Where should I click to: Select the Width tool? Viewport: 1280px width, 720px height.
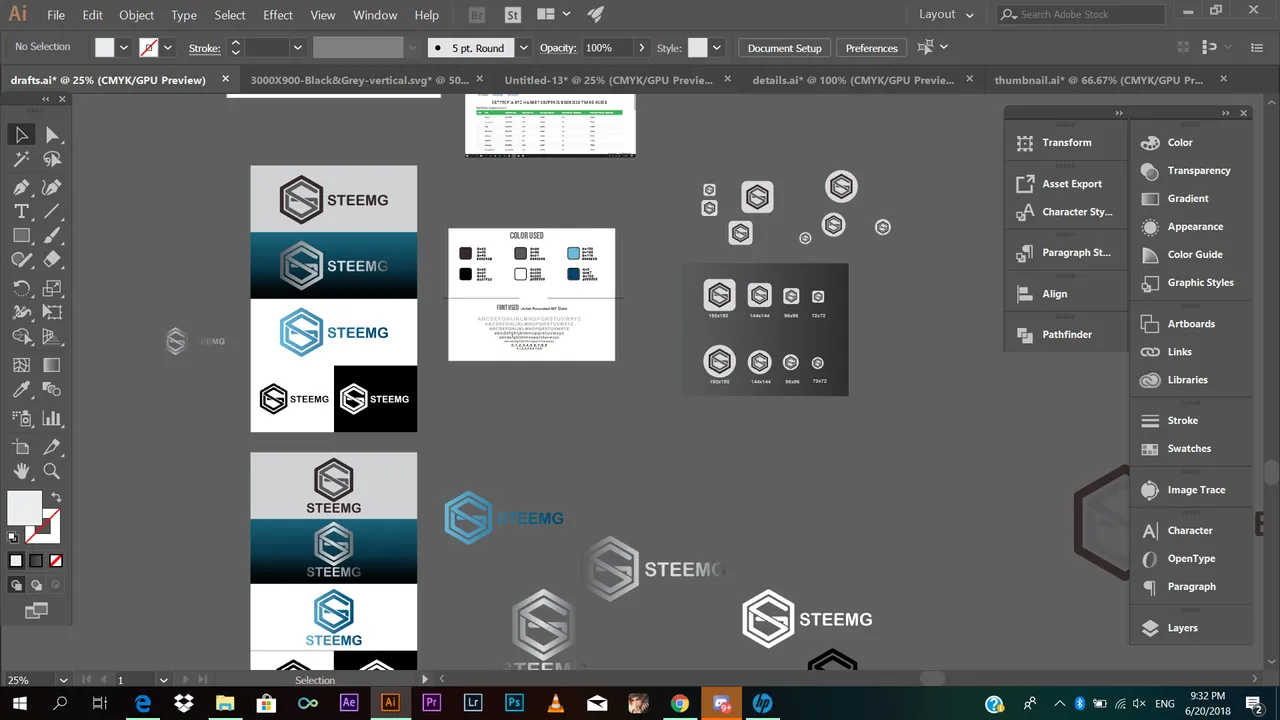pyautogui.click(x=21, y=313)
